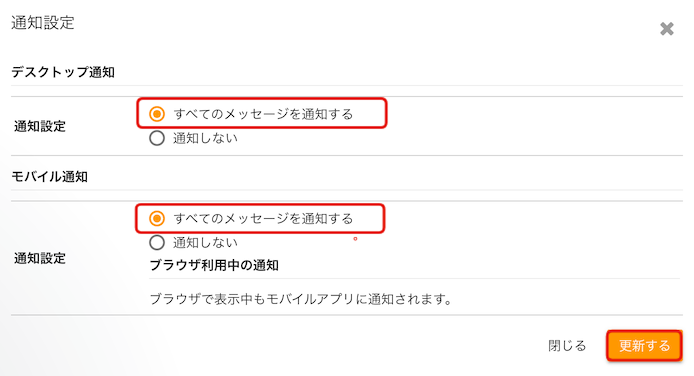694x376 pixels.
Task: Select mobile すべてのメッセージを通知する radio button
Action: [157, 219]
